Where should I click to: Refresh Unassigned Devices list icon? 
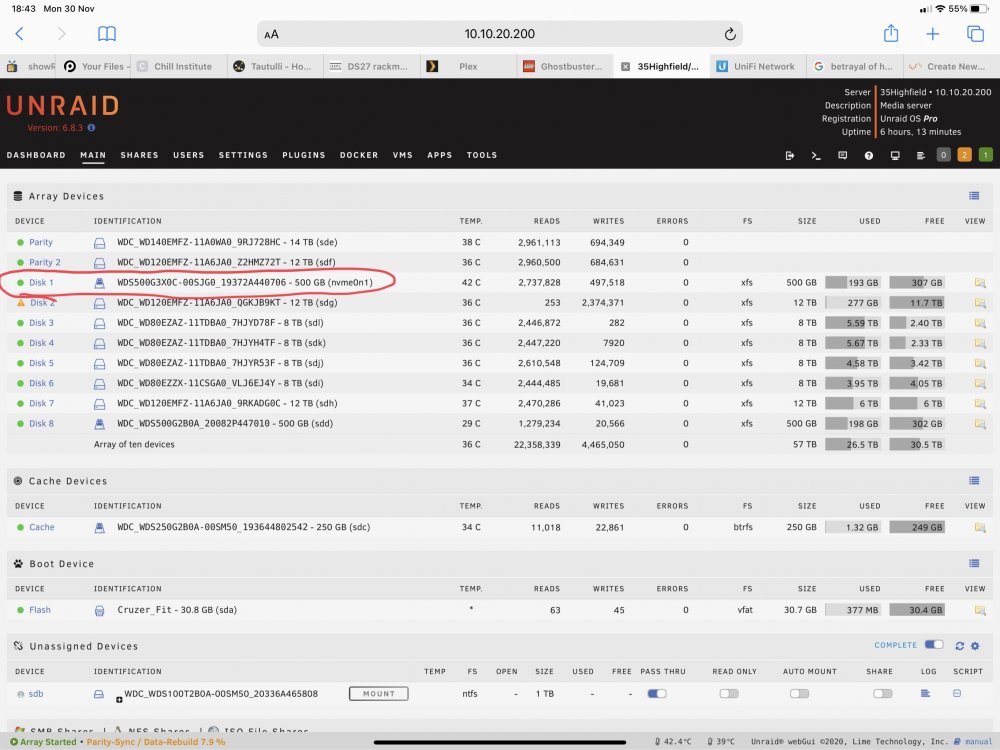coord(959,646)
